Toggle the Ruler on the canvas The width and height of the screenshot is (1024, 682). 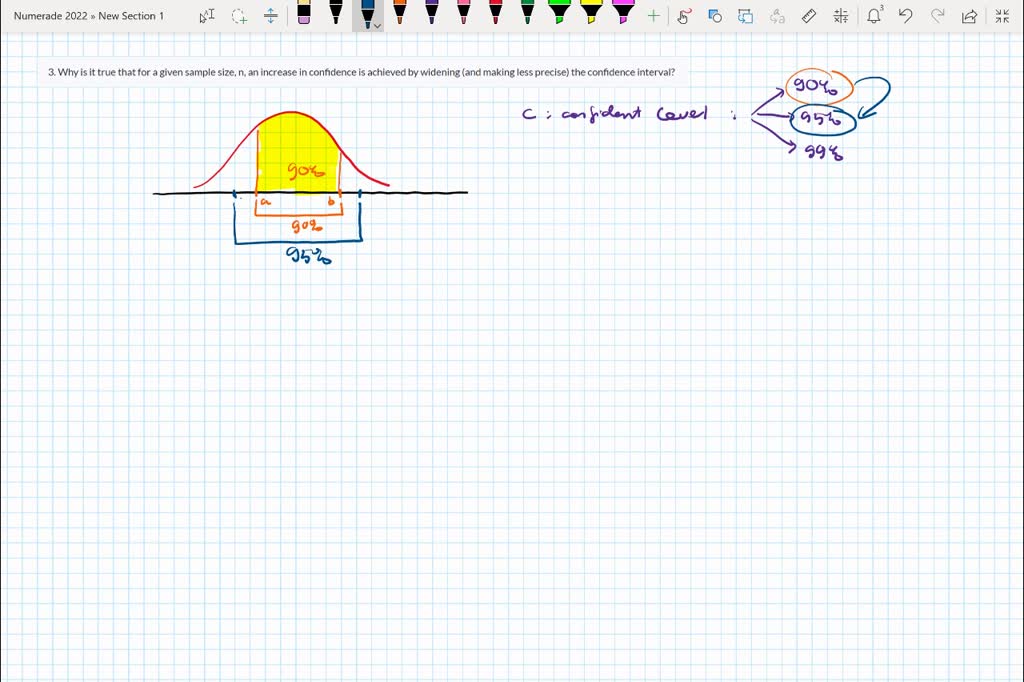[809, 16]
